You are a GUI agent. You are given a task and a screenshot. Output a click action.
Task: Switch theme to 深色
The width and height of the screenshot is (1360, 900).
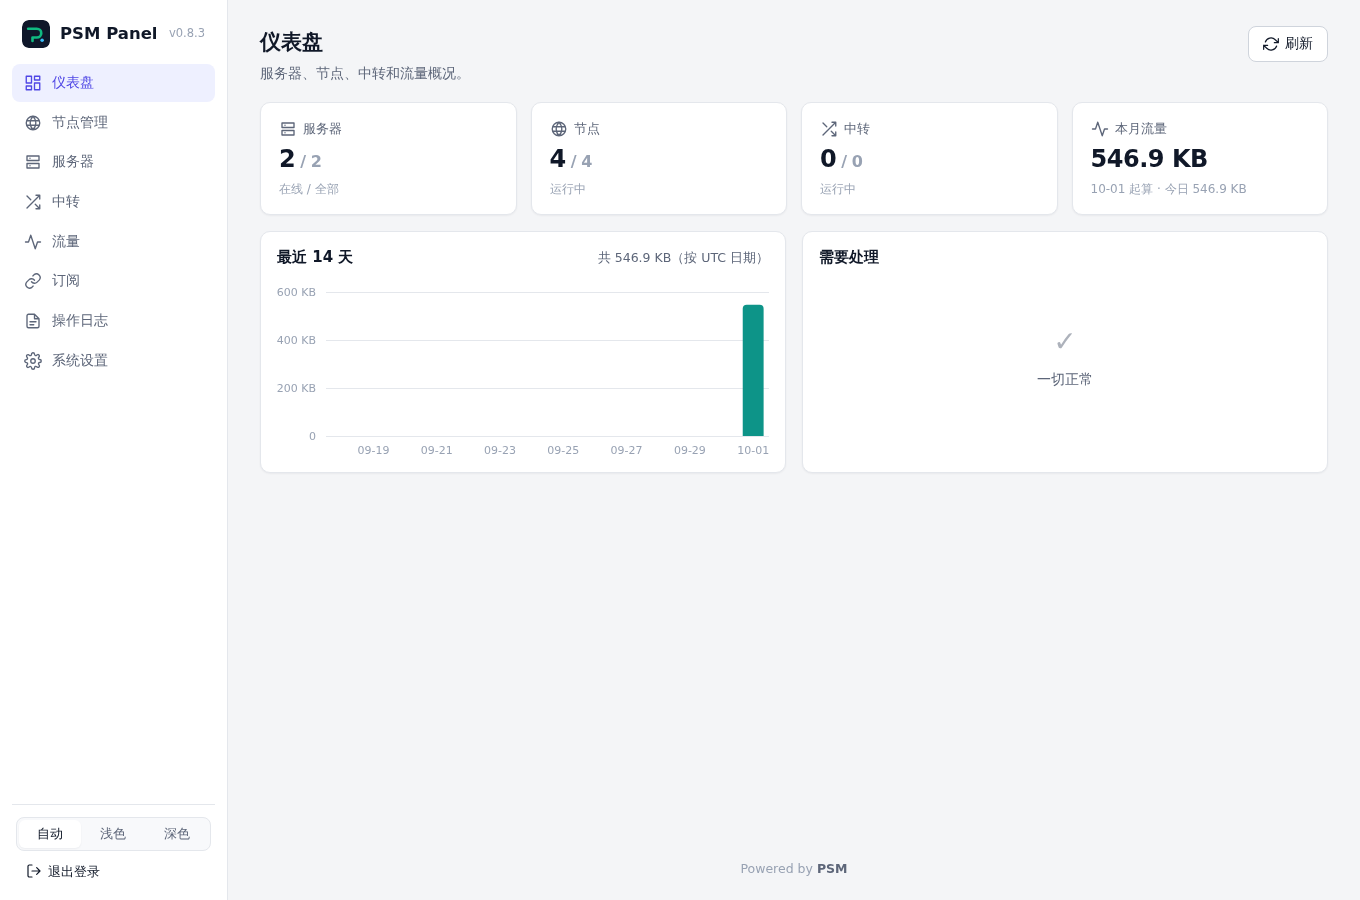(177, 834)
